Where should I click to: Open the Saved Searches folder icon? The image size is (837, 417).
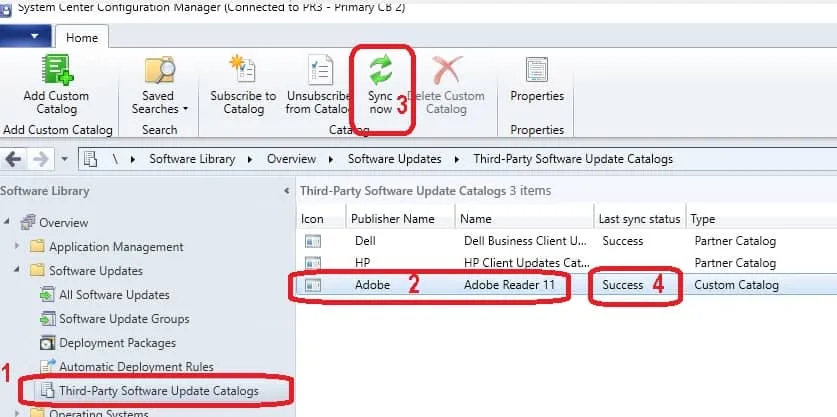tap(159, 70)
